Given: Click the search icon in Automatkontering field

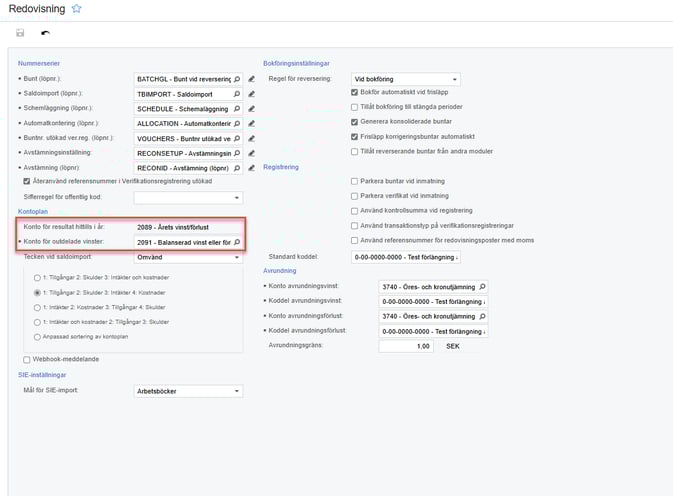Looking at the screenshot, I should [237, 123].
